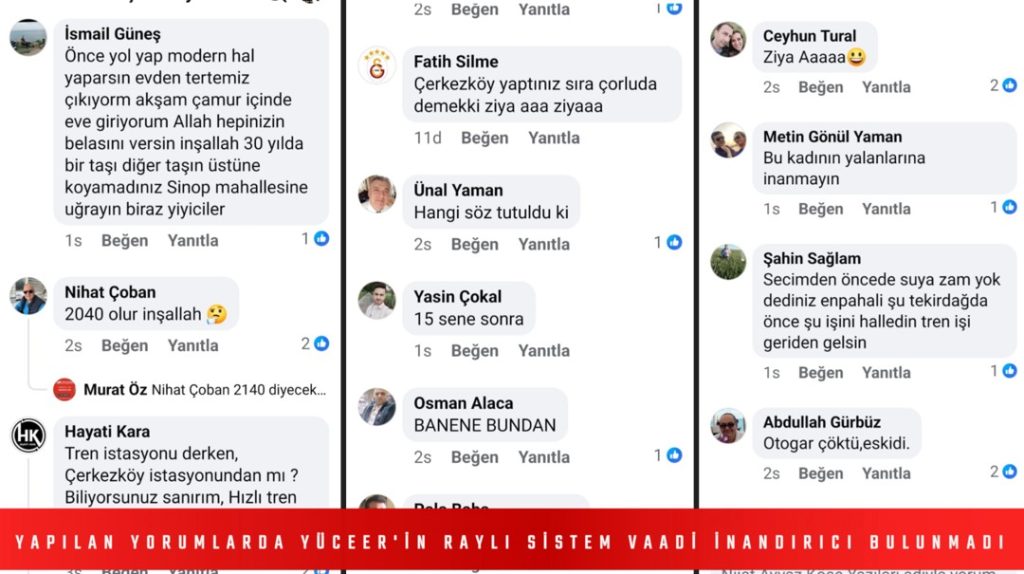Open the Ünal Yaman profile name link
The height and width of the screenshot is (574, 1024).
pos(458,190)
